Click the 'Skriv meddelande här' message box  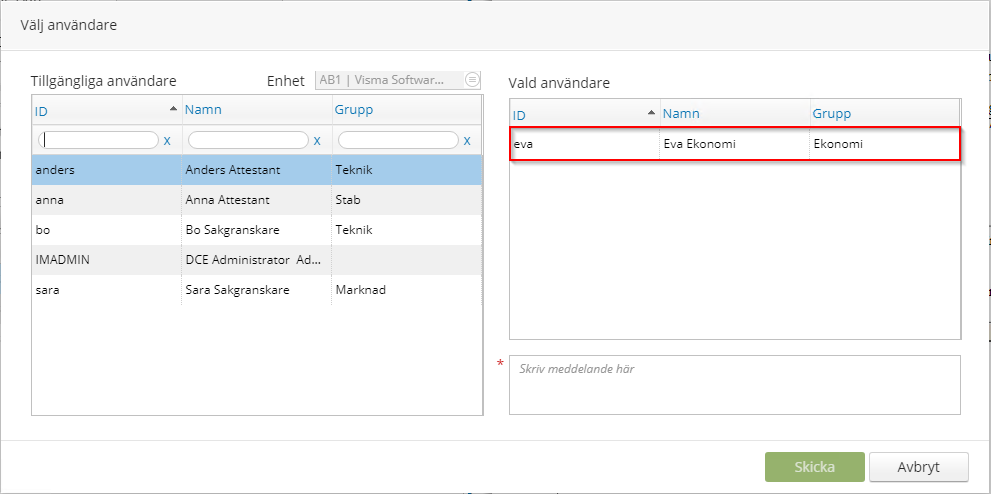(x=735, y=385)
